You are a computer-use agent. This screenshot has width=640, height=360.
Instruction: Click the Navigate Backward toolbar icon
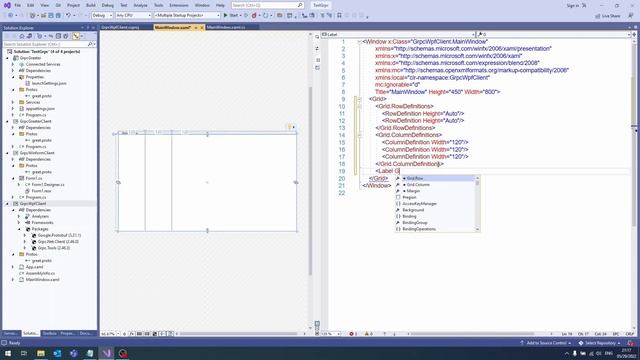click(11, 16)
